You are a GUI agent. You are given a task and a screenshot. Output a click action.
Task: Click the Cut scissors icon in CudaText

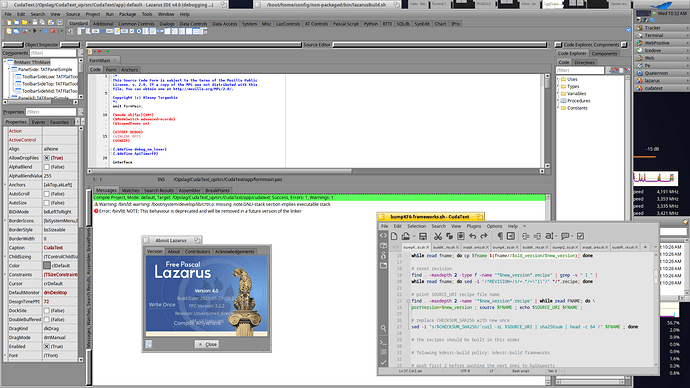438,236
